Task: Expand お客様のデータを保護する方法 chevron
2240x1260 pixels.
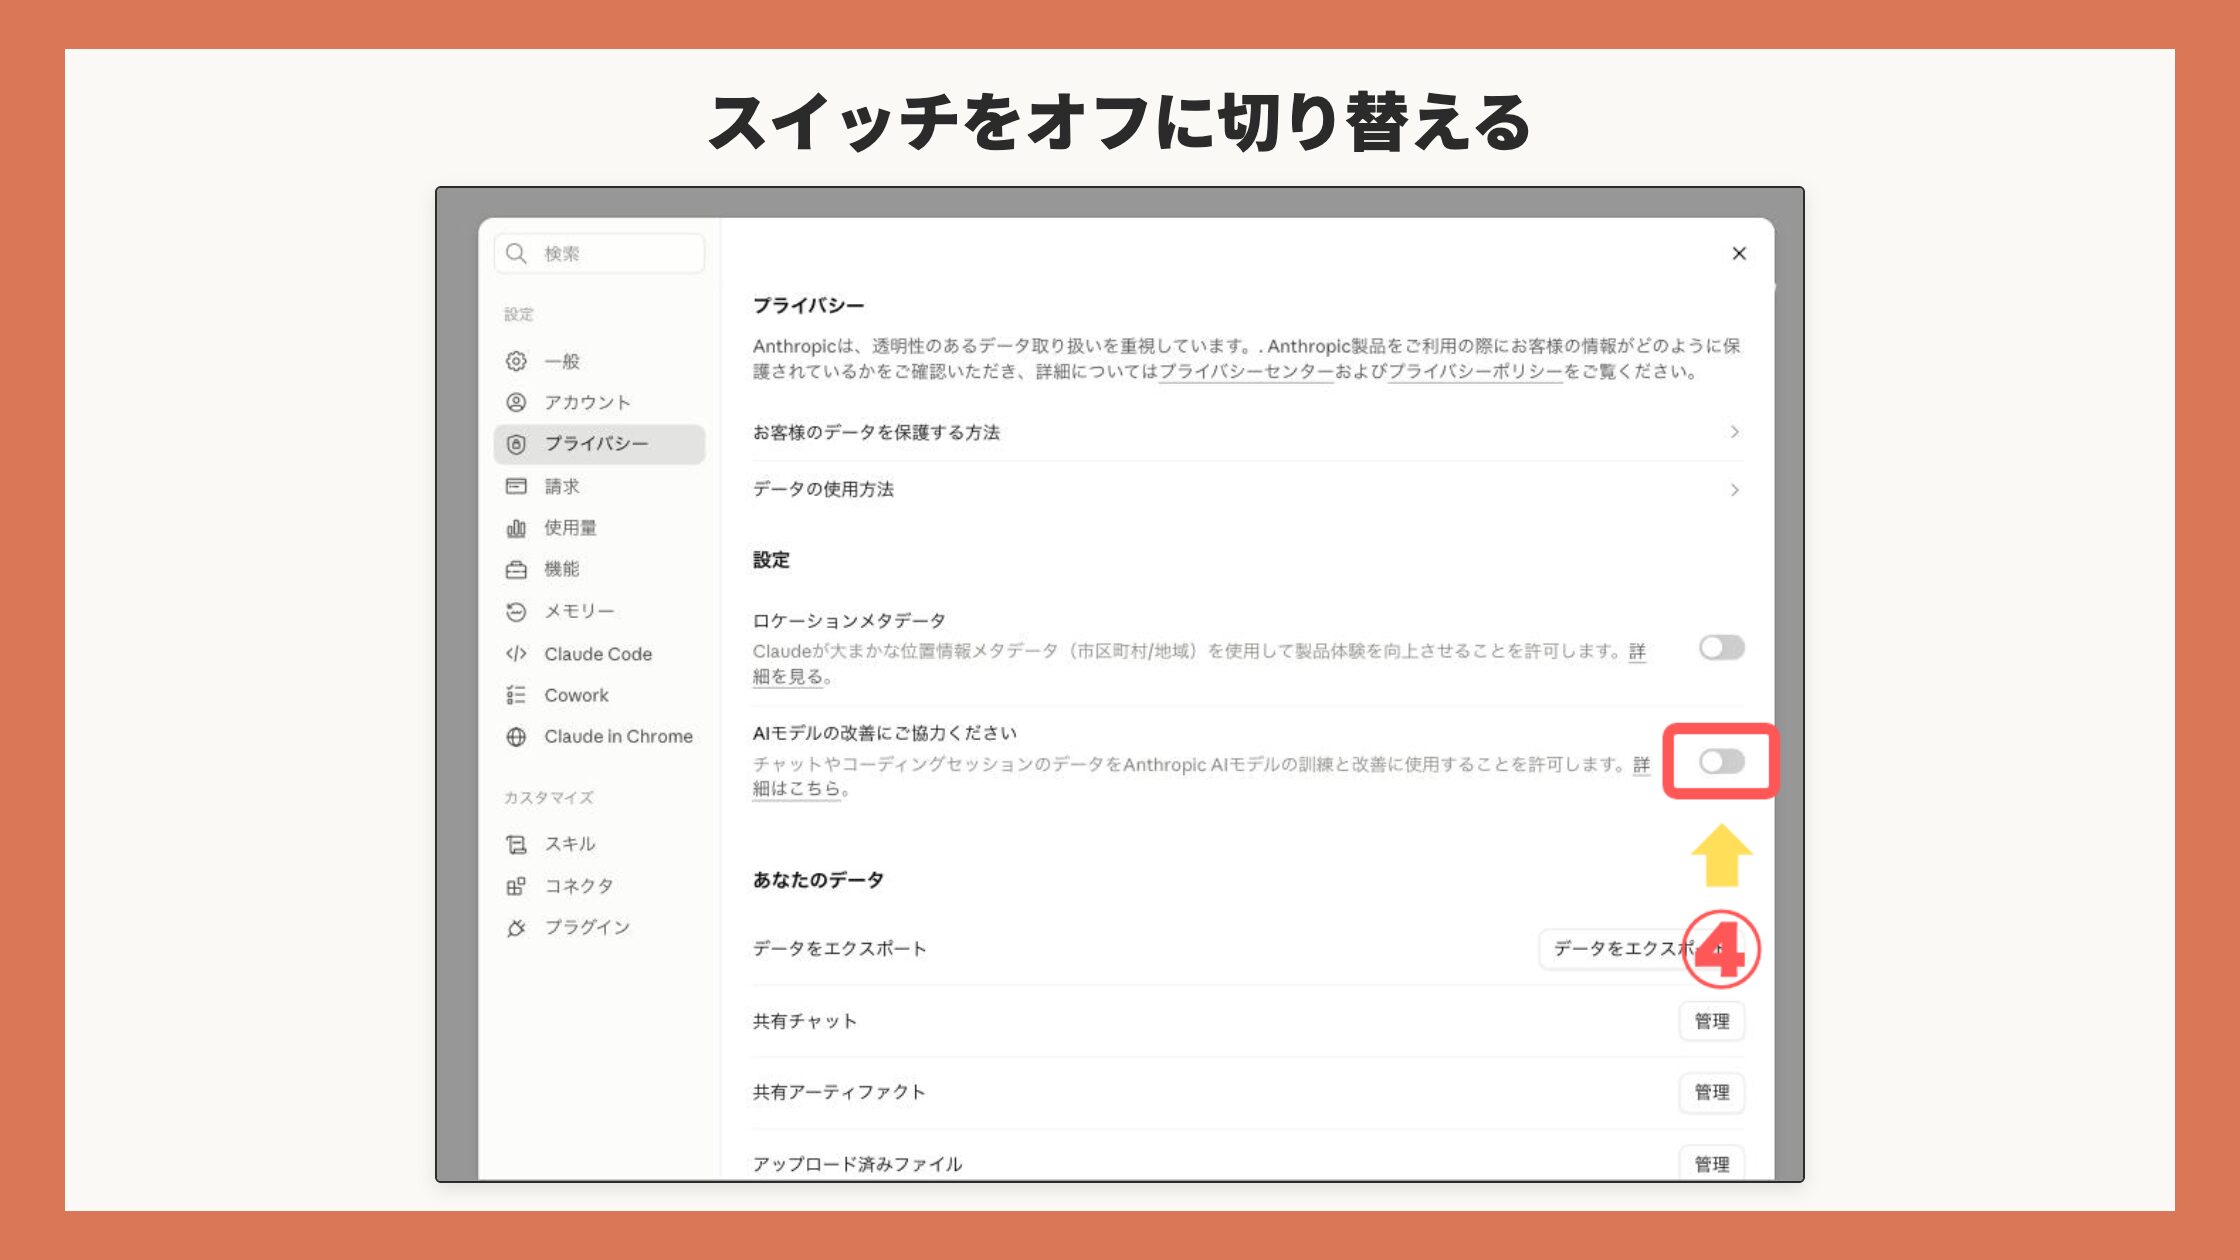Action: pyautogui.click(x=1735, y=432)
